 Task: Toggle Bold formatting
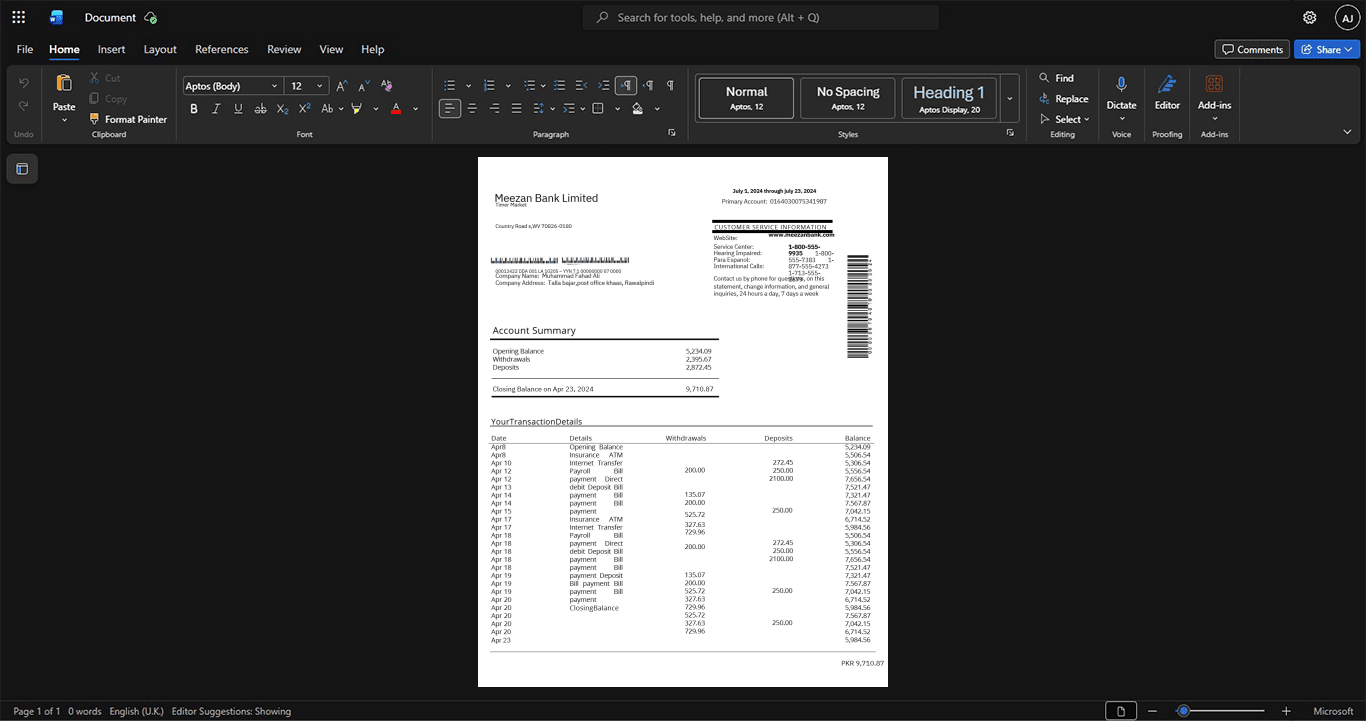(194, 109)
